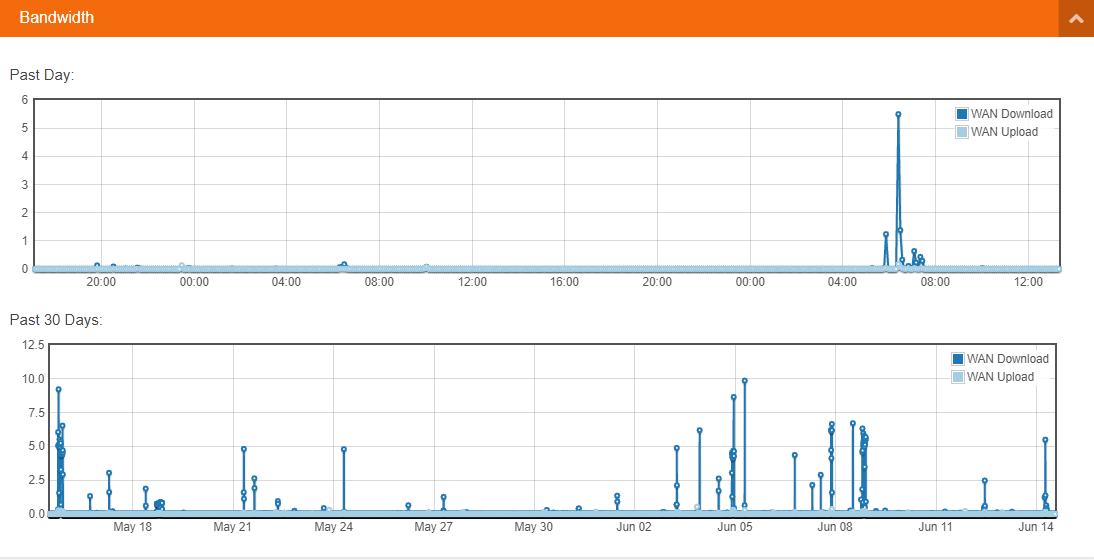Click the 16:00 label on Past Day axis
The height and width of the screenshot is (560, 1094).
pyautogui.click(x=564, y=282)
